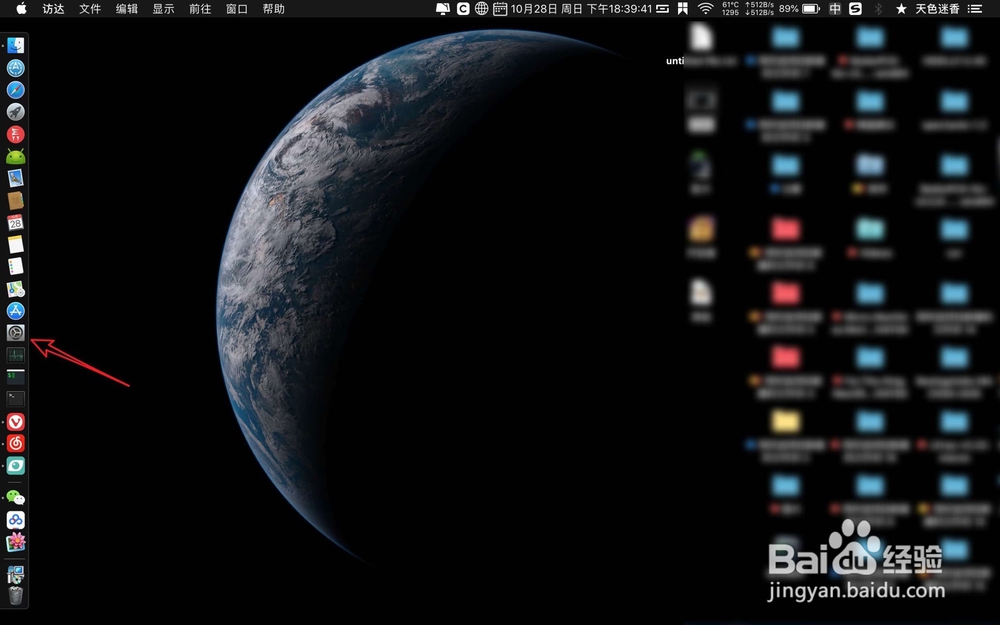1000x625 pixels.
Task: Open the 文件 menu
Action: 90,9
